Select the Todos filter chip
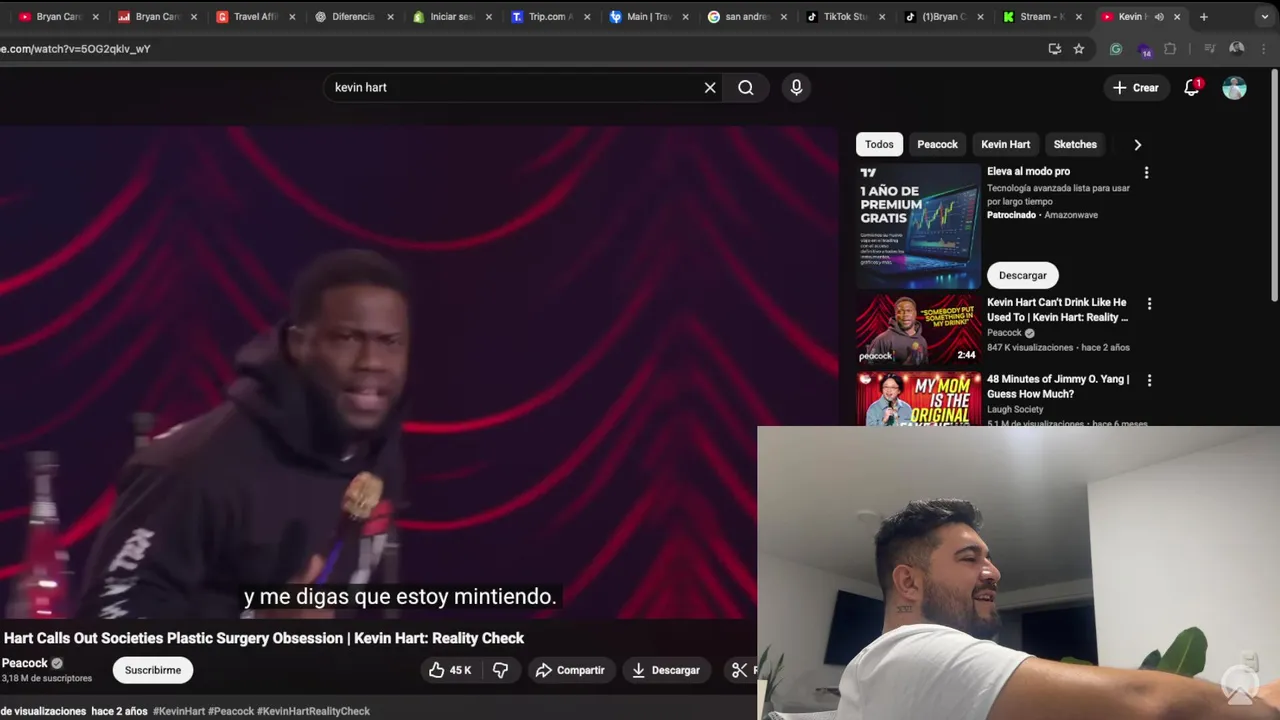Viewport: 1280px width, 720px height. pyautogui.click(x=879, y=144)
